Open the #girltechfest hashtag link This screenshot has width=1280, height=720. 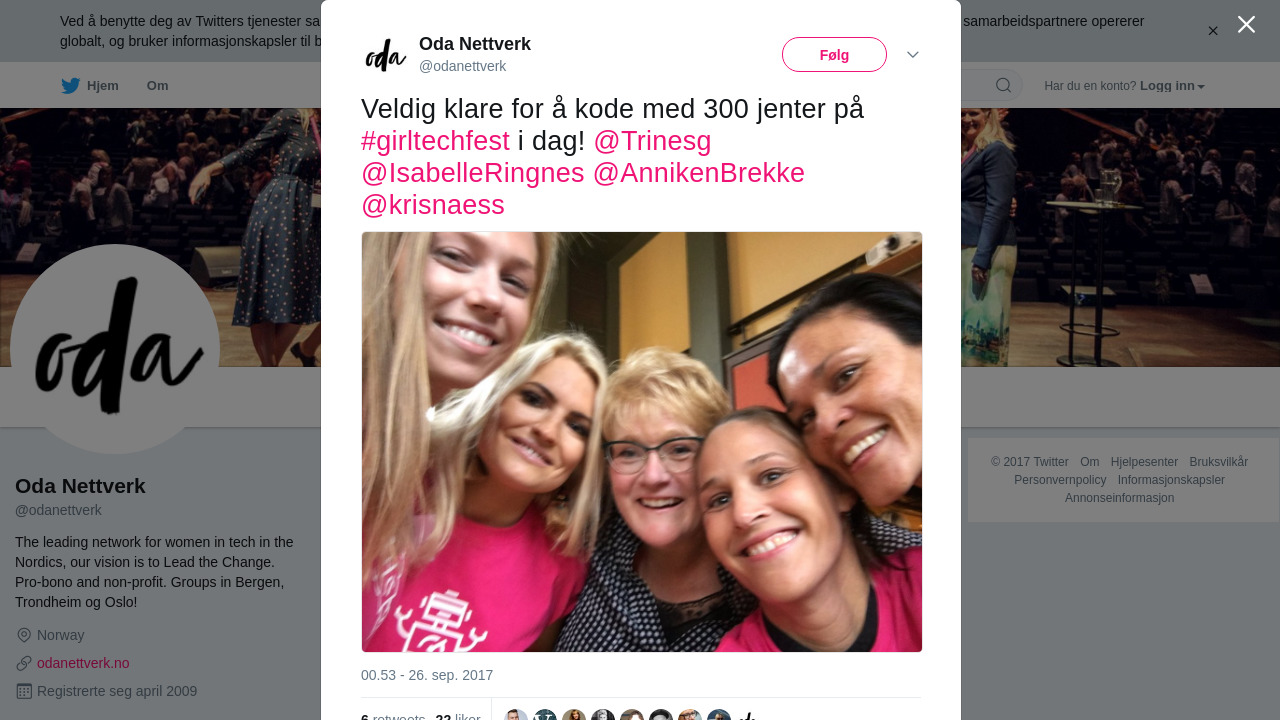click(435, 141)
